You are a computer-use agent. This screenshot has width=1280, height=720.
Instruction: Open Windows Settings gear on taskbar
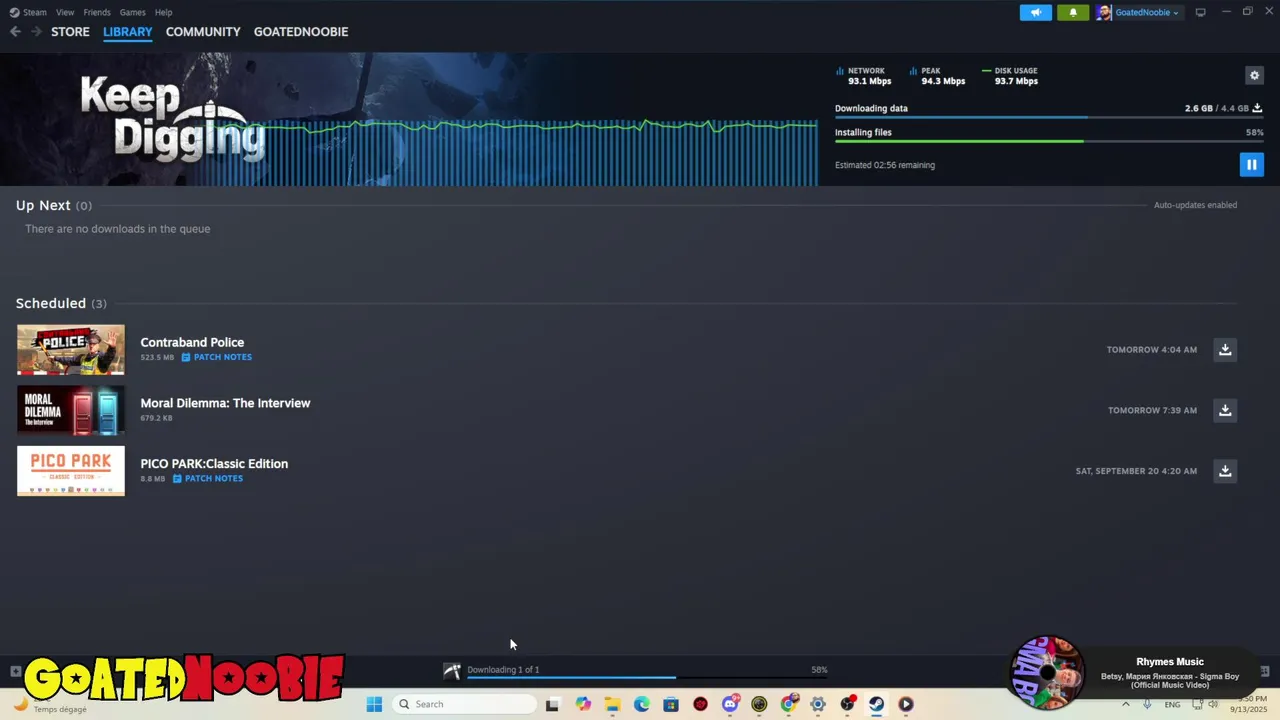[818, 704]
